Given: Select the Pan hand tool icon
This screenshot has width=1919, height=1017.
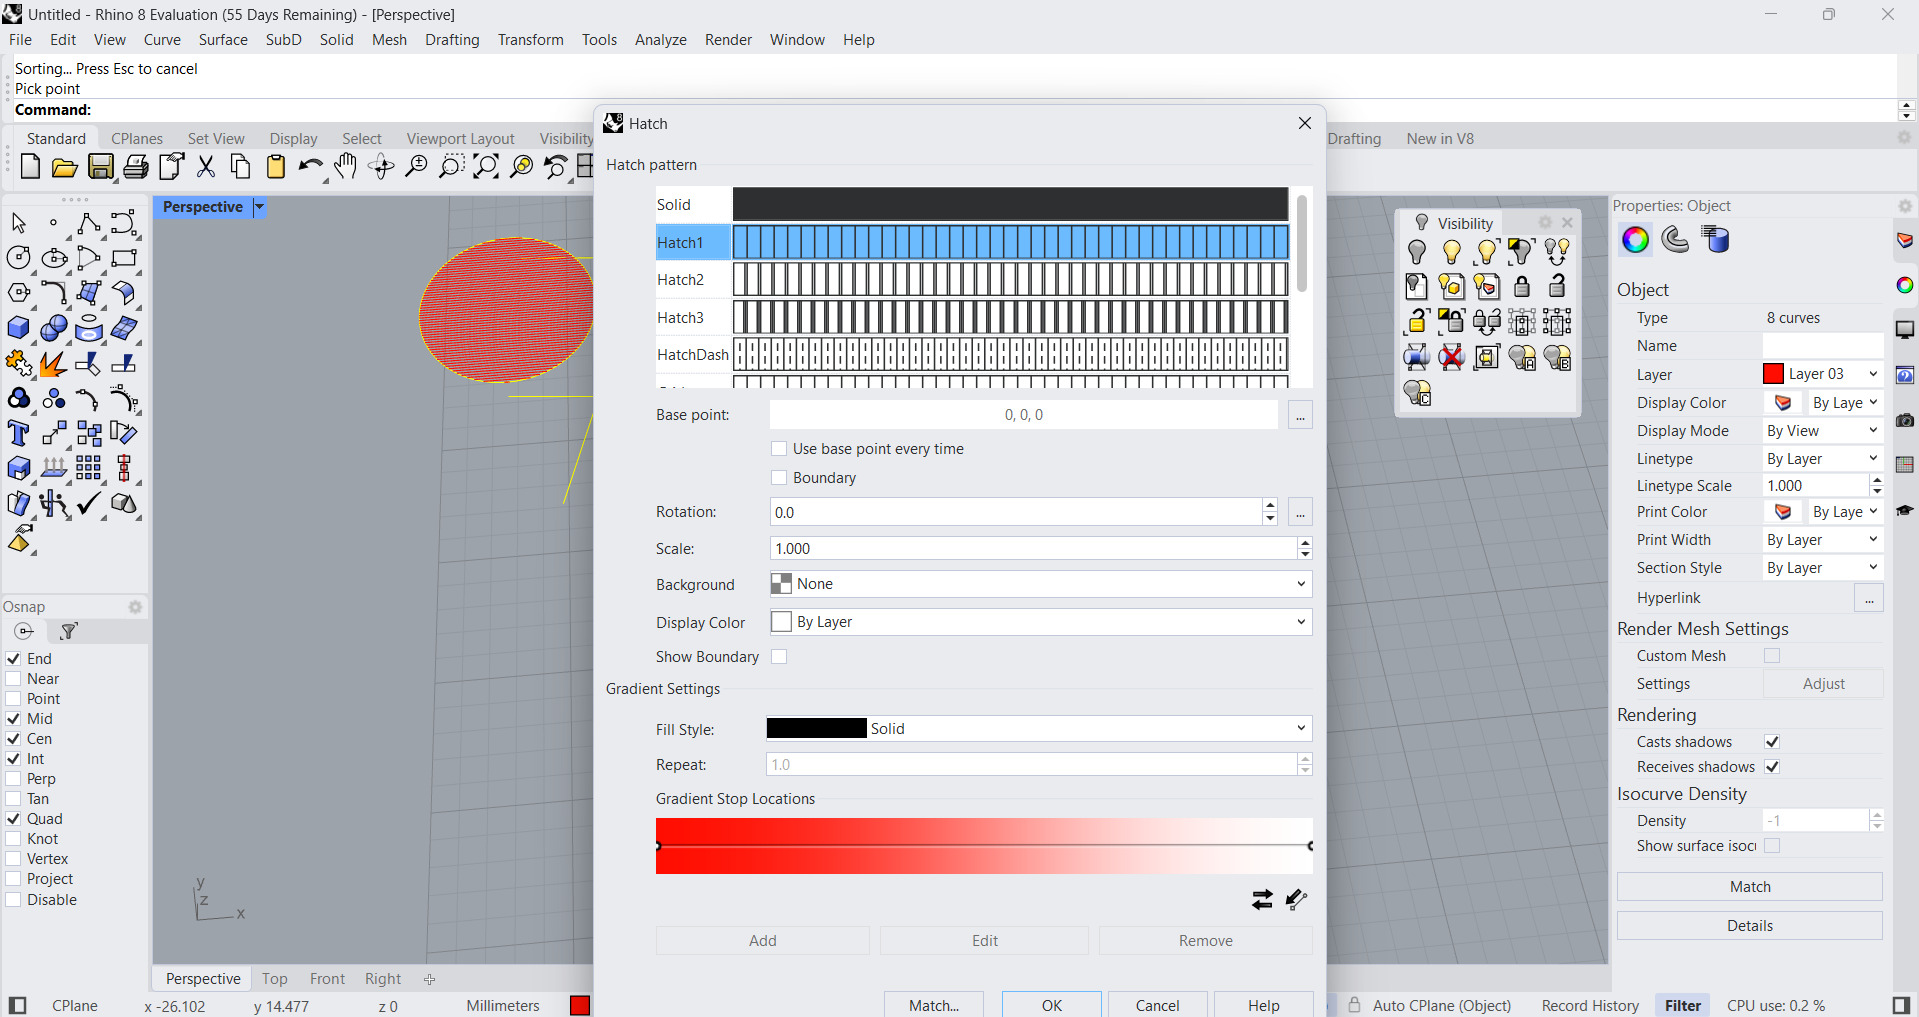Looking at the screenshot, I should (x=346, y=167).
